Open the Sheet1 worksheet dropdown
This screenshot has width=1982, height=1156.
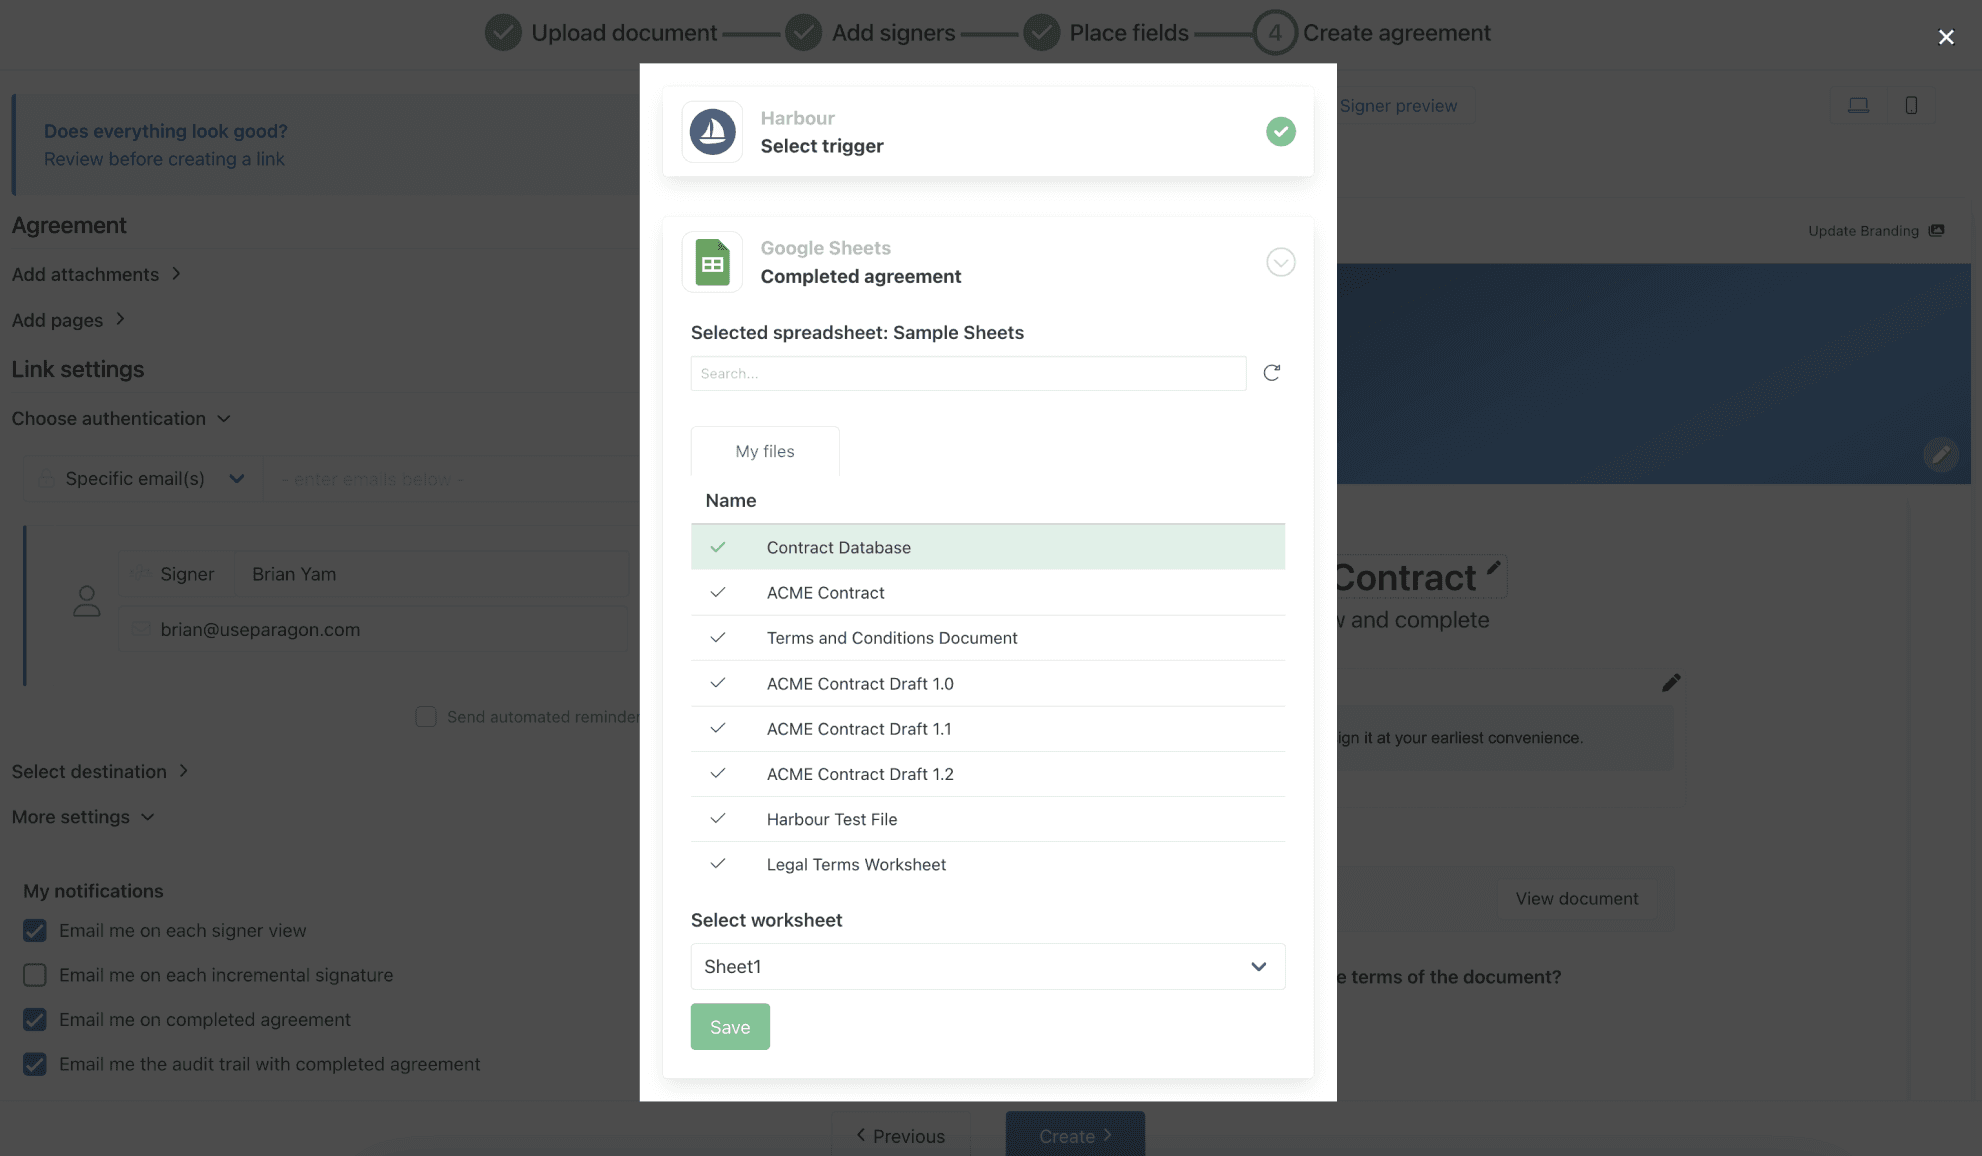pyautogui.click(x=987, y=967)
